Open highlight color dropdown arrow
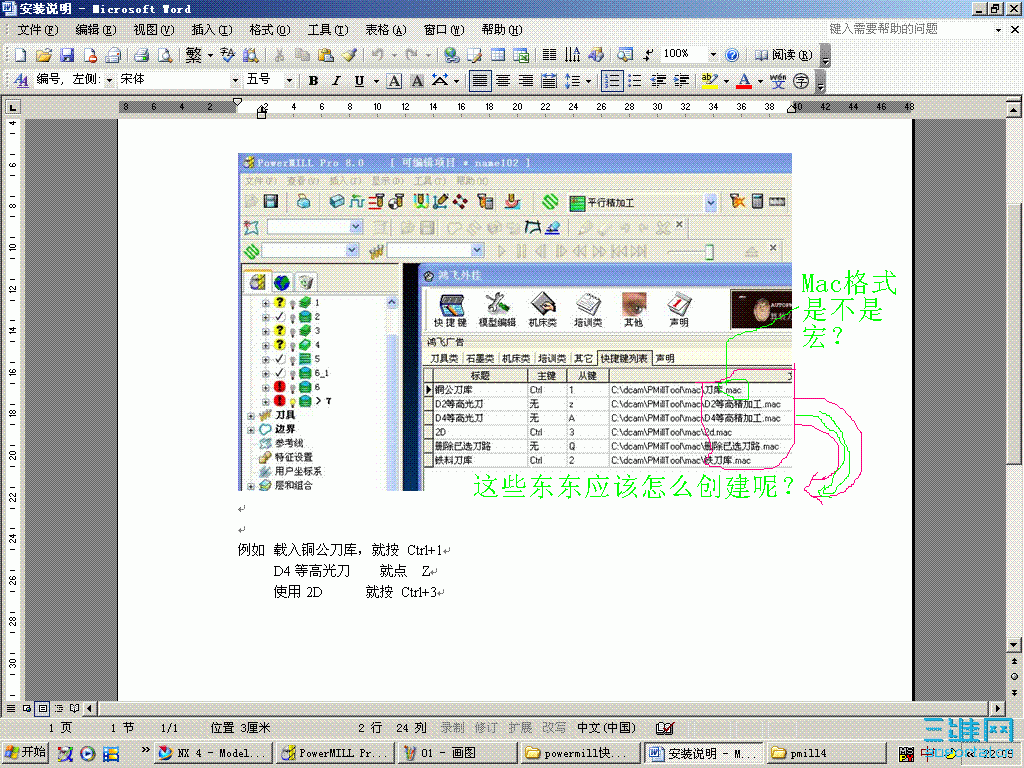The image size is (1024, 768). 726,81
